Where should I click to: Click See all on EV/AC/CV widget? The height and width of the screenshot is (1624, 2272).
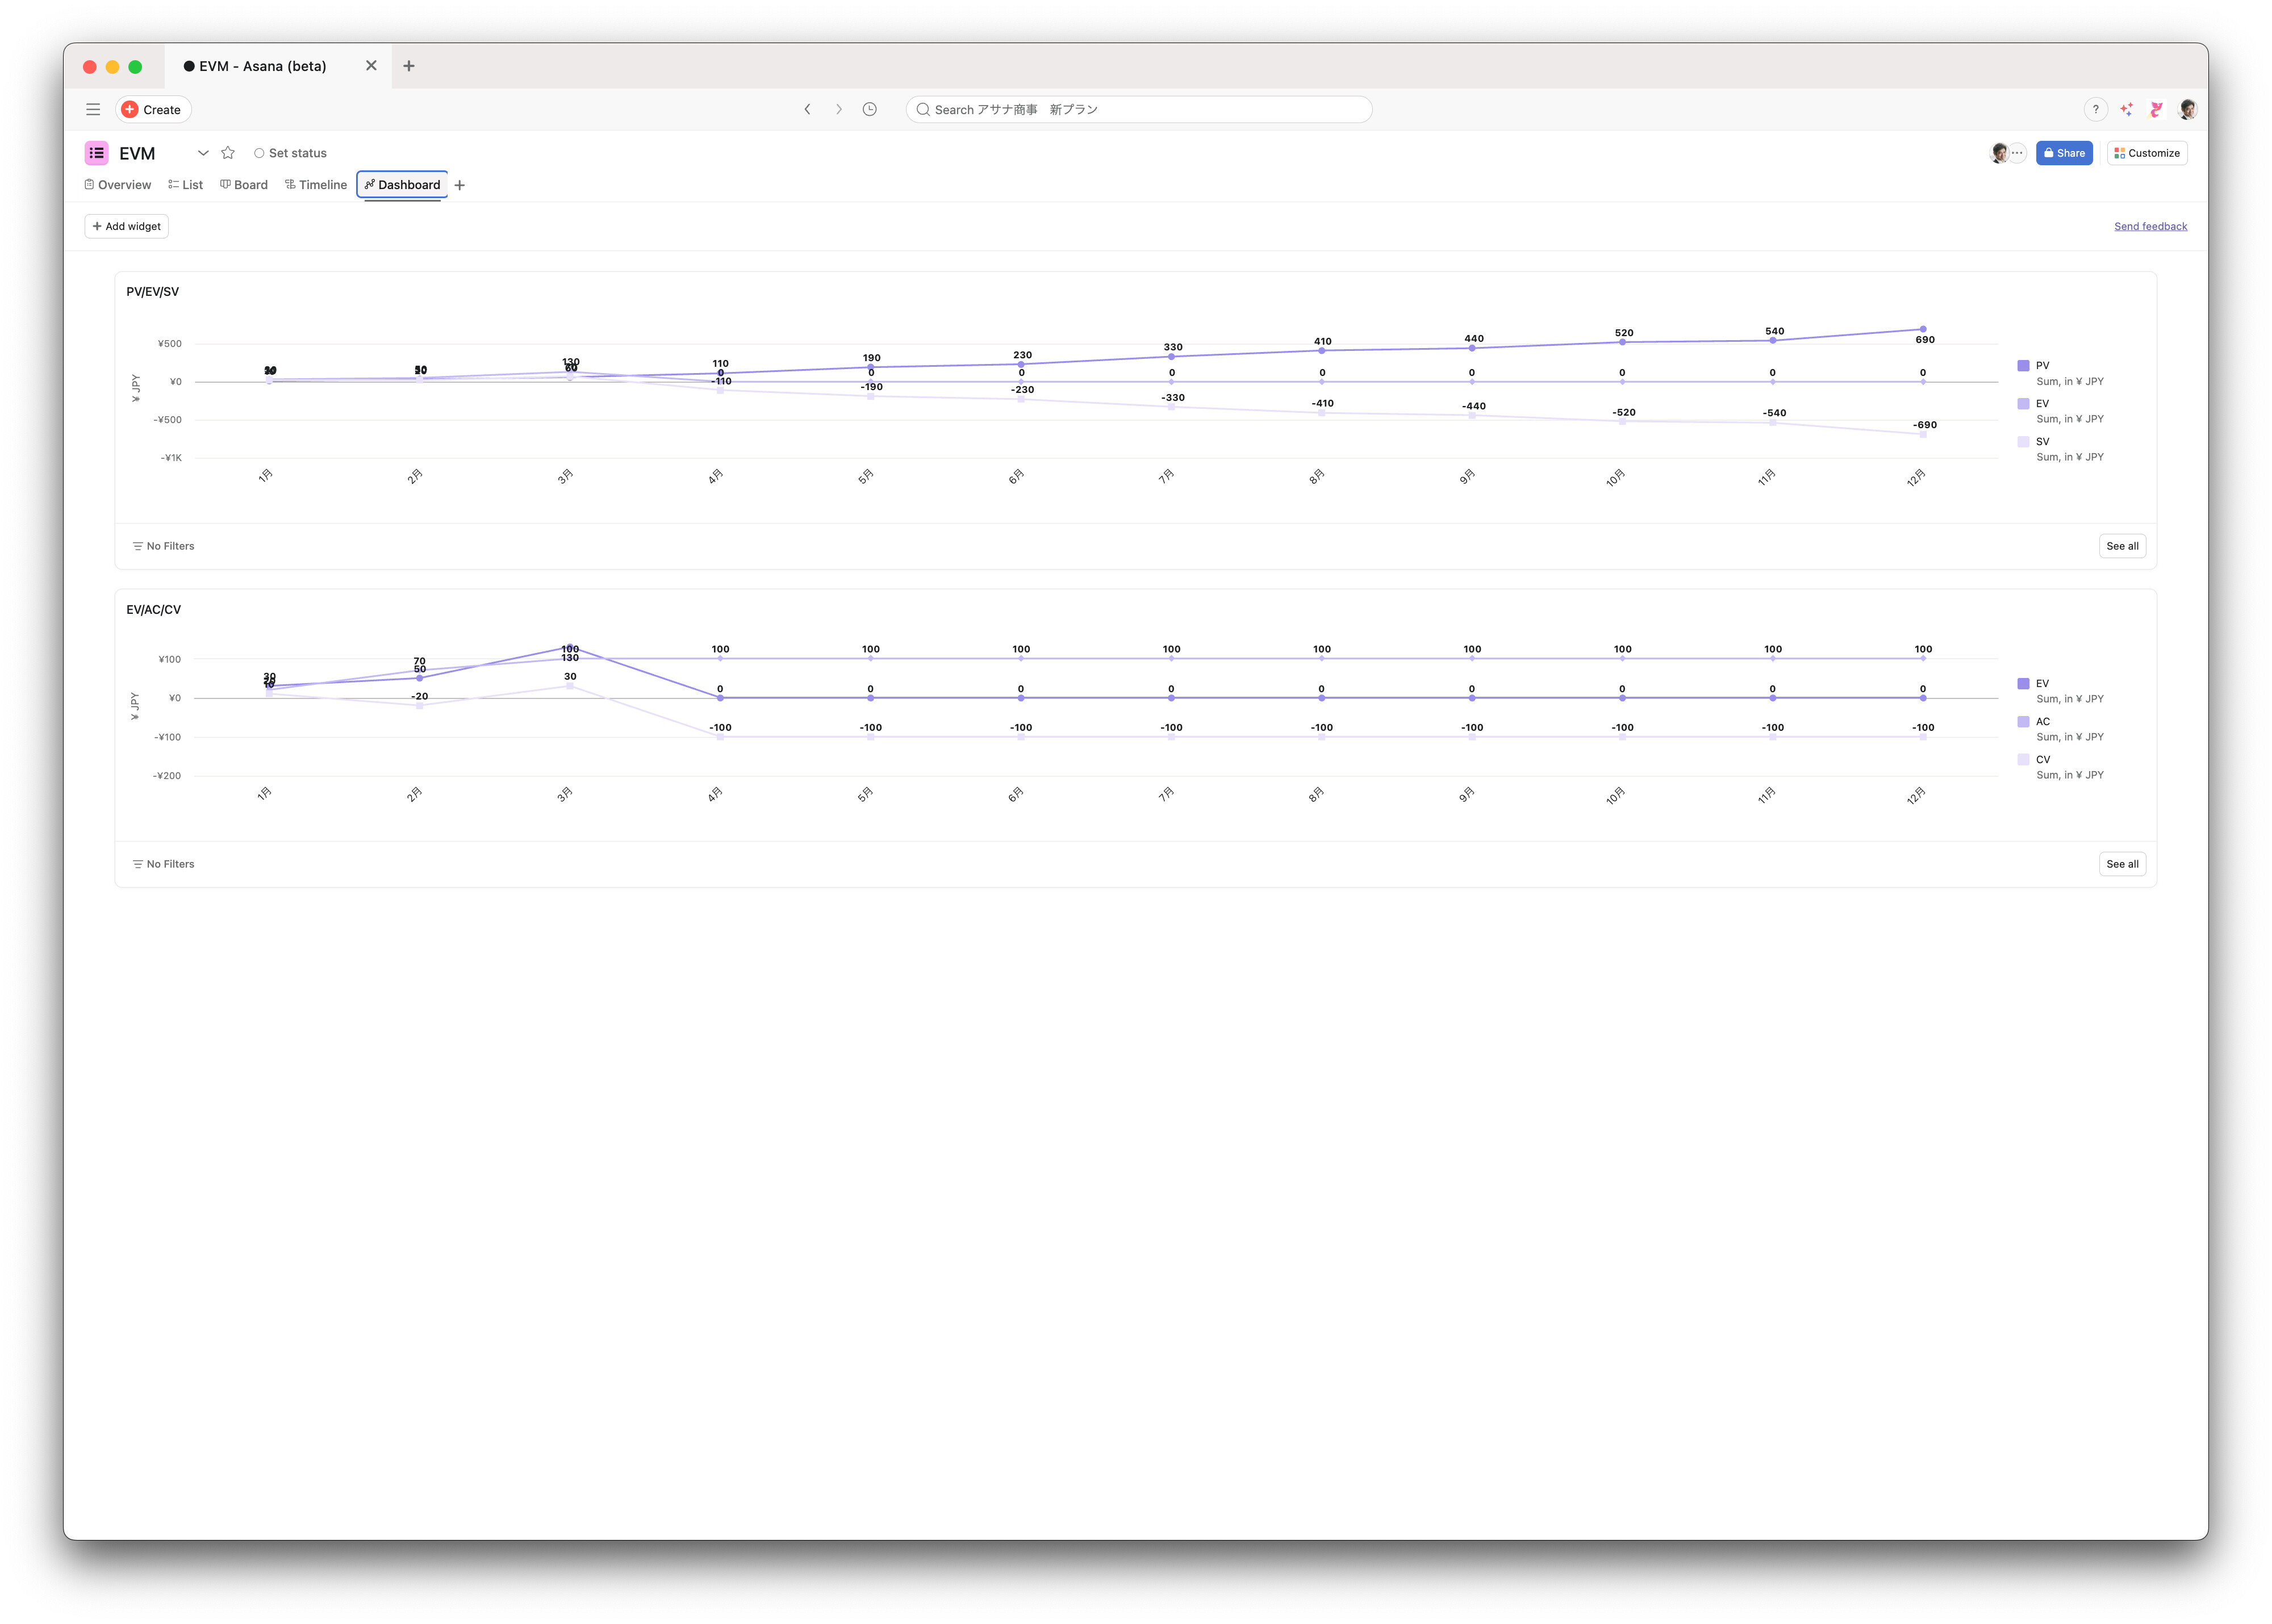click(2121, 864)
